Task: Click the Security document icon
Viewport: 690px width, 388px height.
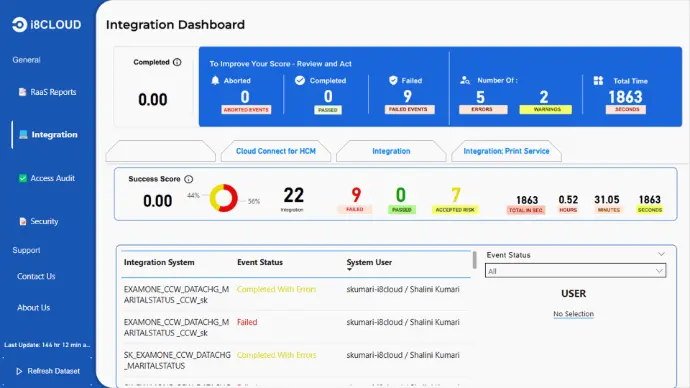Action: pos(23,221)
